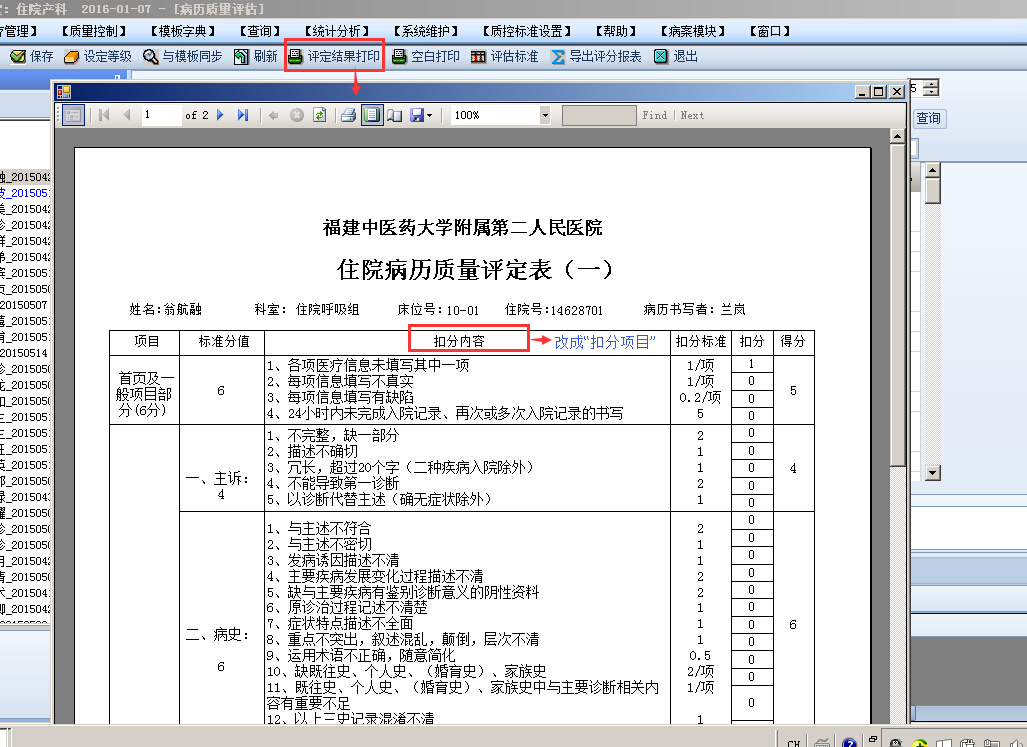
Task: Go to previous report page
Action: point(127,115)
